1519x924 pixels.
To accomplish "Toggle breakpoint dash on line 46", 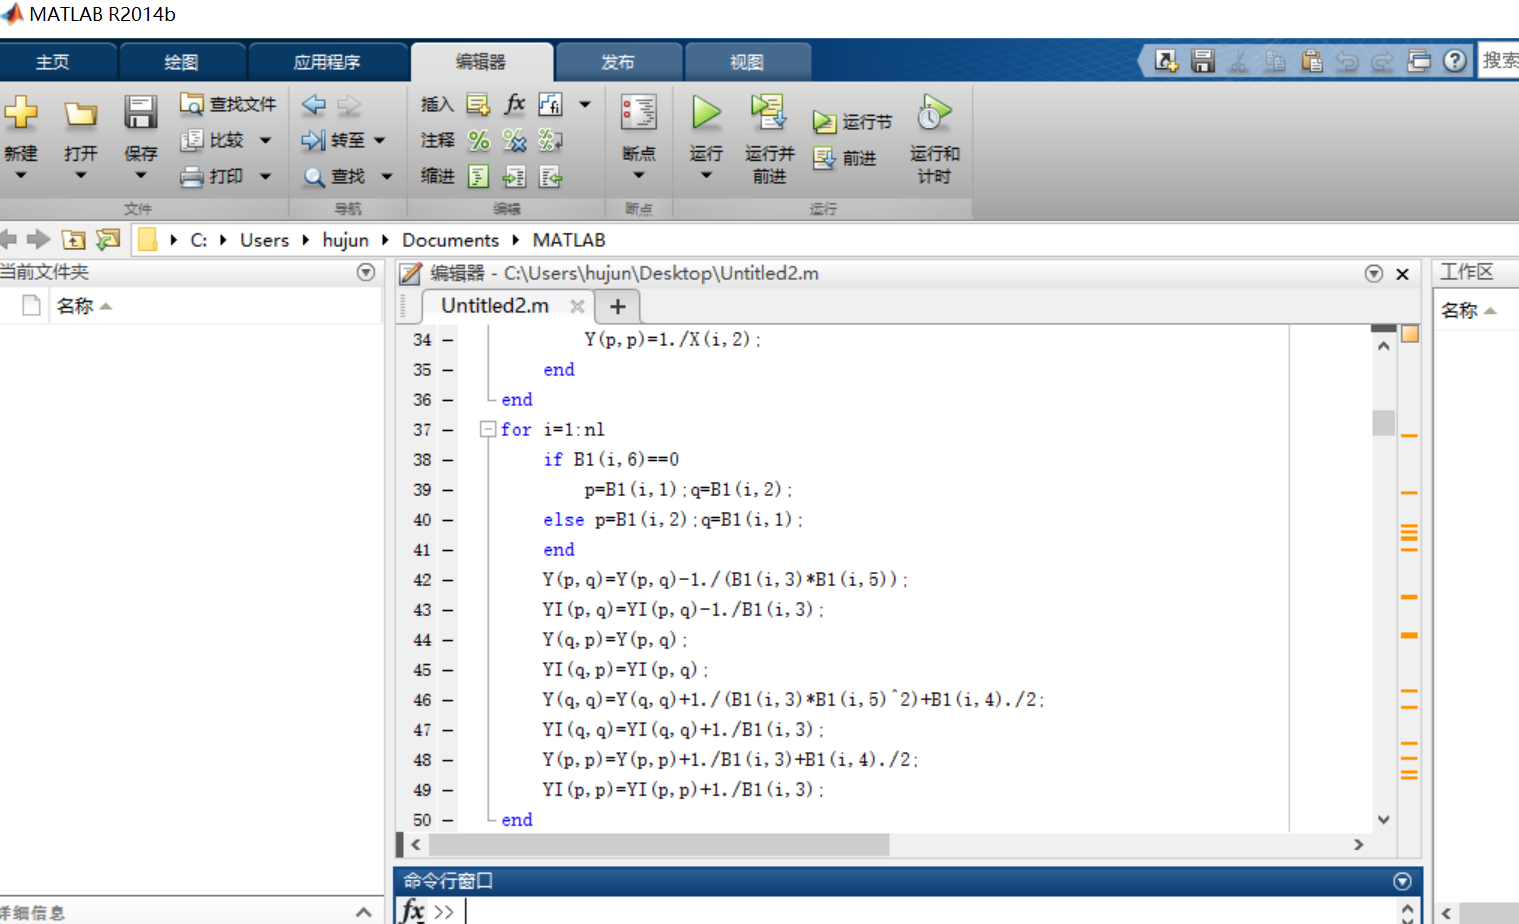I will (x=448, y=700).
